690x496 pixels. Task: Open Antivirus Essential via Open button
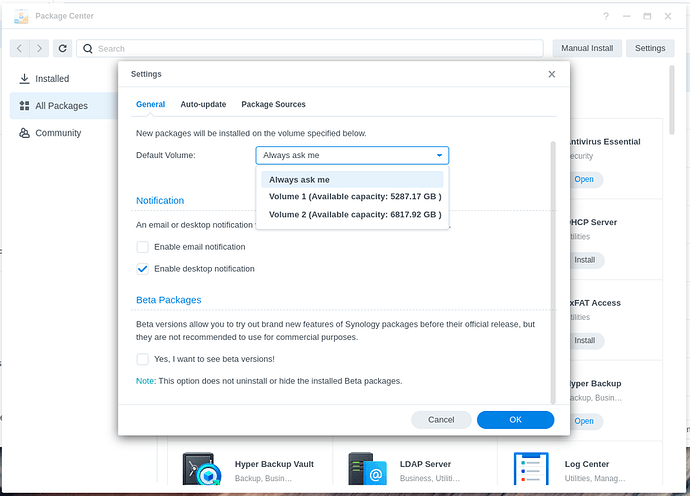point(584,180)
